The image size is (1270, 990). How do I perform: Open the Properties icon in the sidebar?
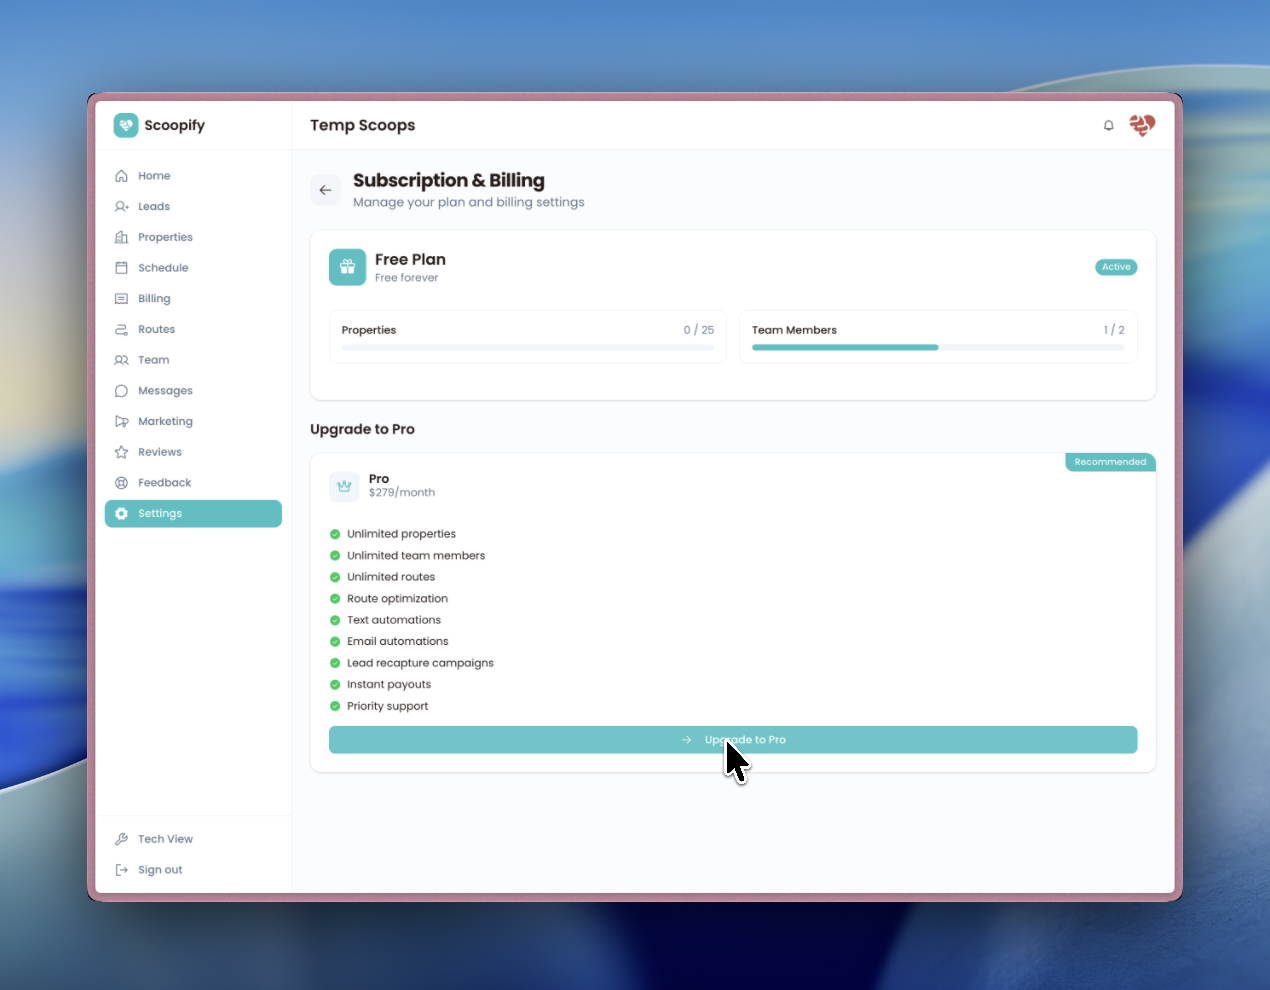[x=121, y=237]
